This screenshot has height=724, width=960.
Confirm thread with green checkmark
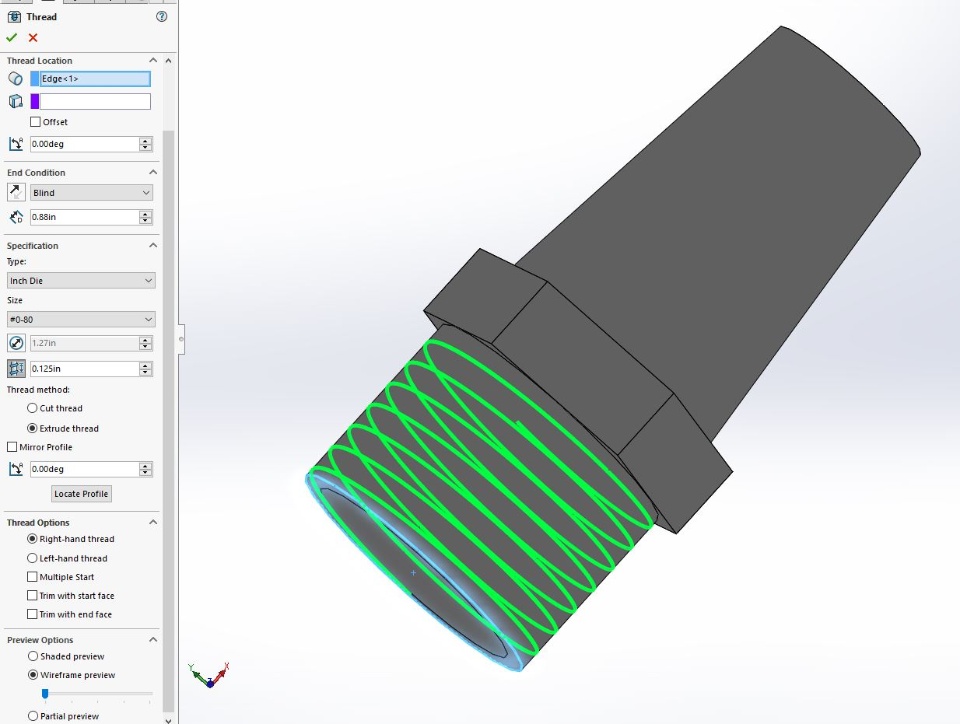(x=11, y=38)
